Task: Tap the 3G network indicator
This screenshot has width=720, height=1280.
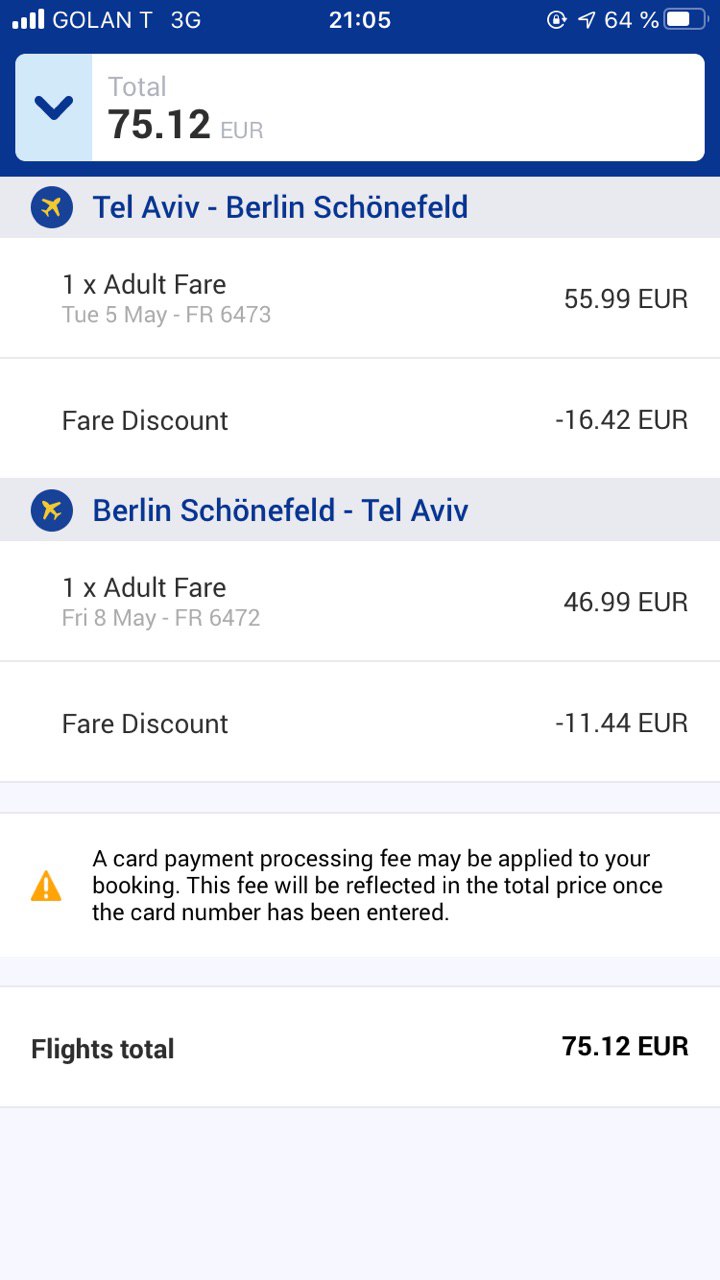Action: coord(186,20)
